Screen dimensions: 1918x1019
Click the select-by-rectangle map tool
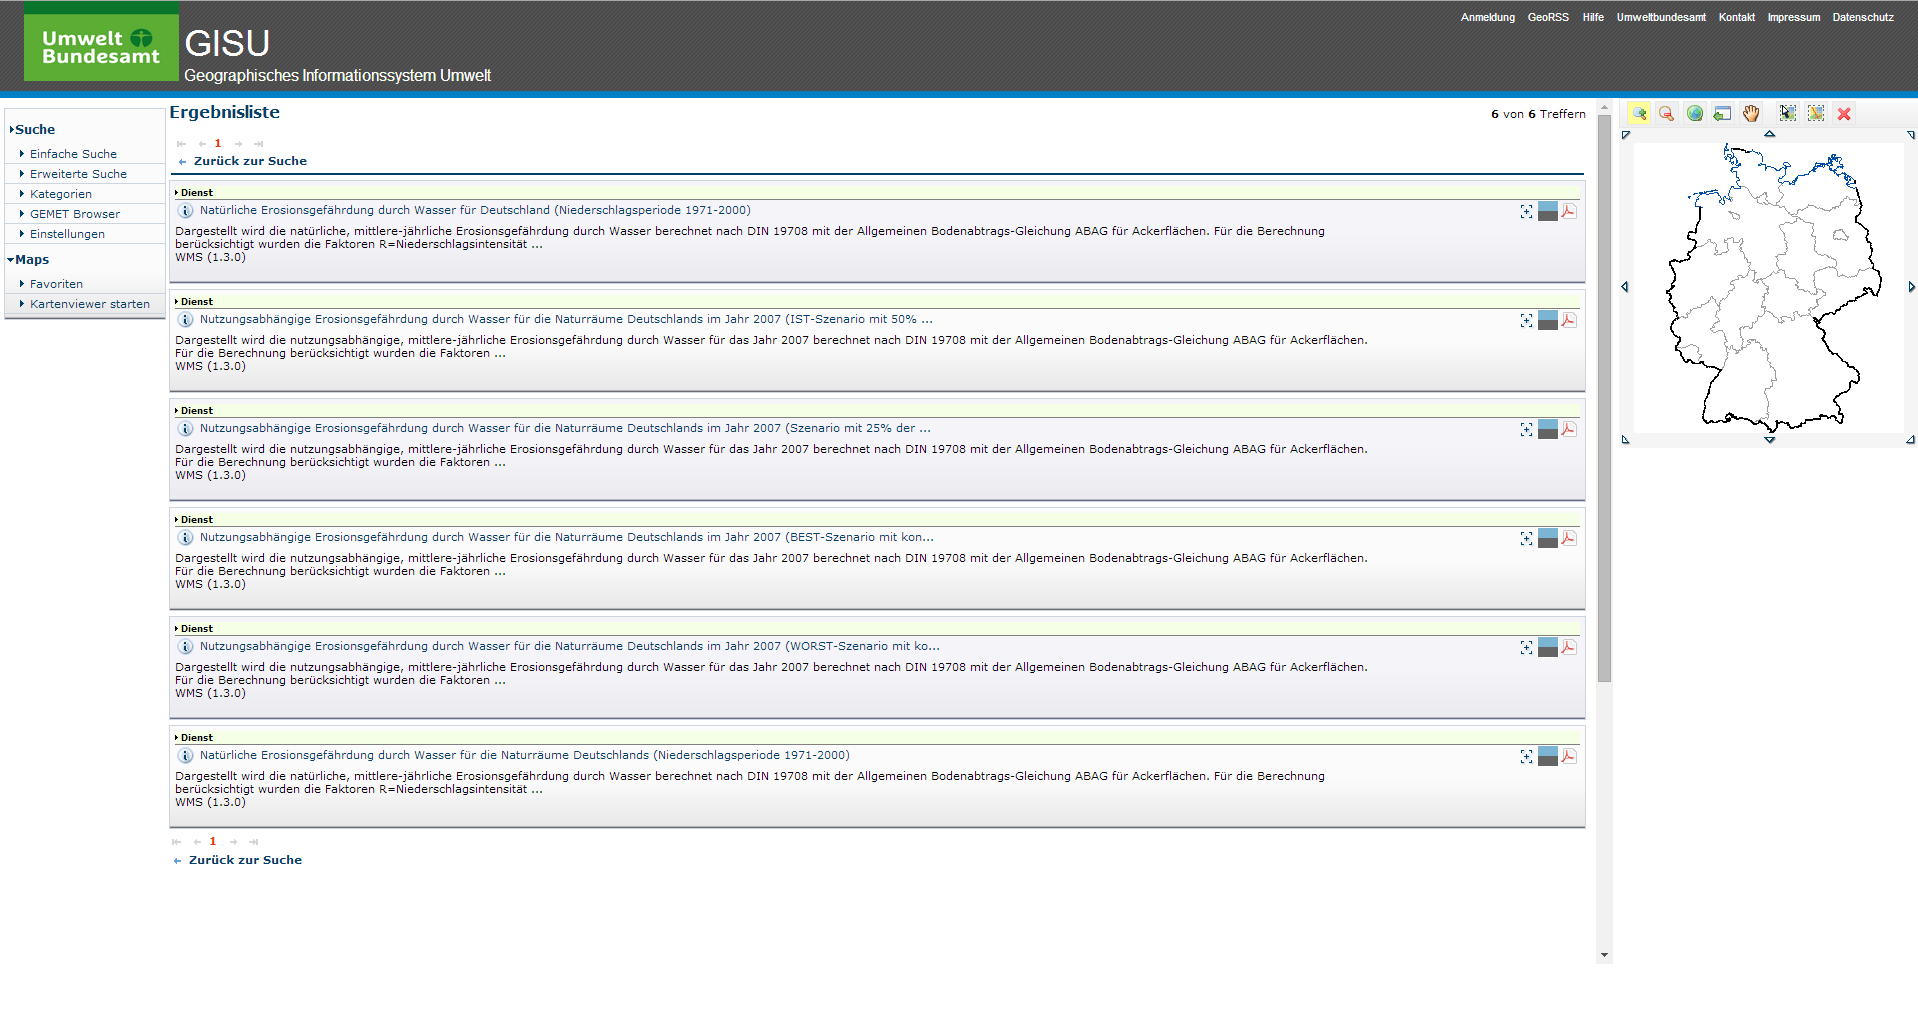coord(1787,114)
